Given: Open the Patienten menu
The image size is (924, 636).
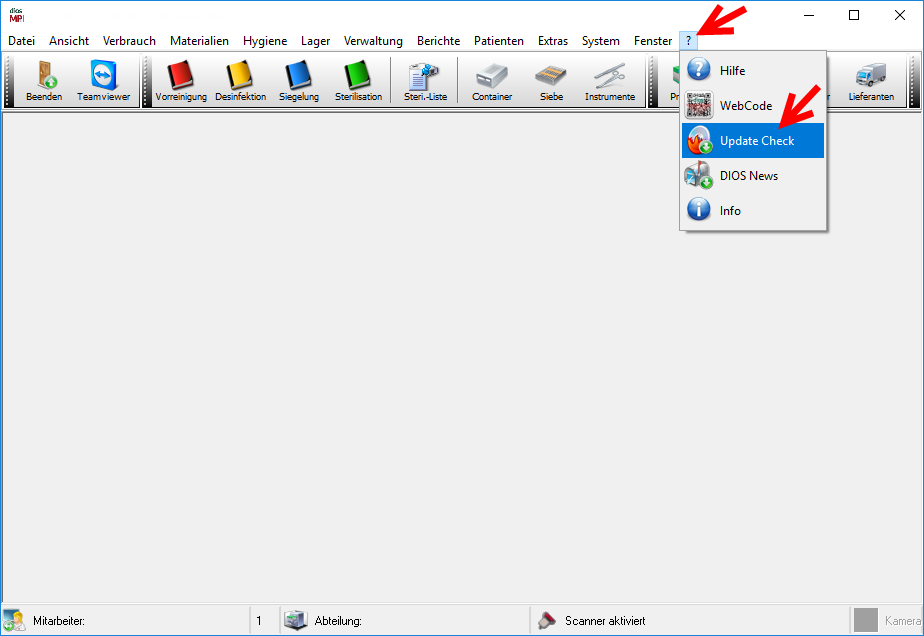Looking at the screenshot, I should pos(499,41).
